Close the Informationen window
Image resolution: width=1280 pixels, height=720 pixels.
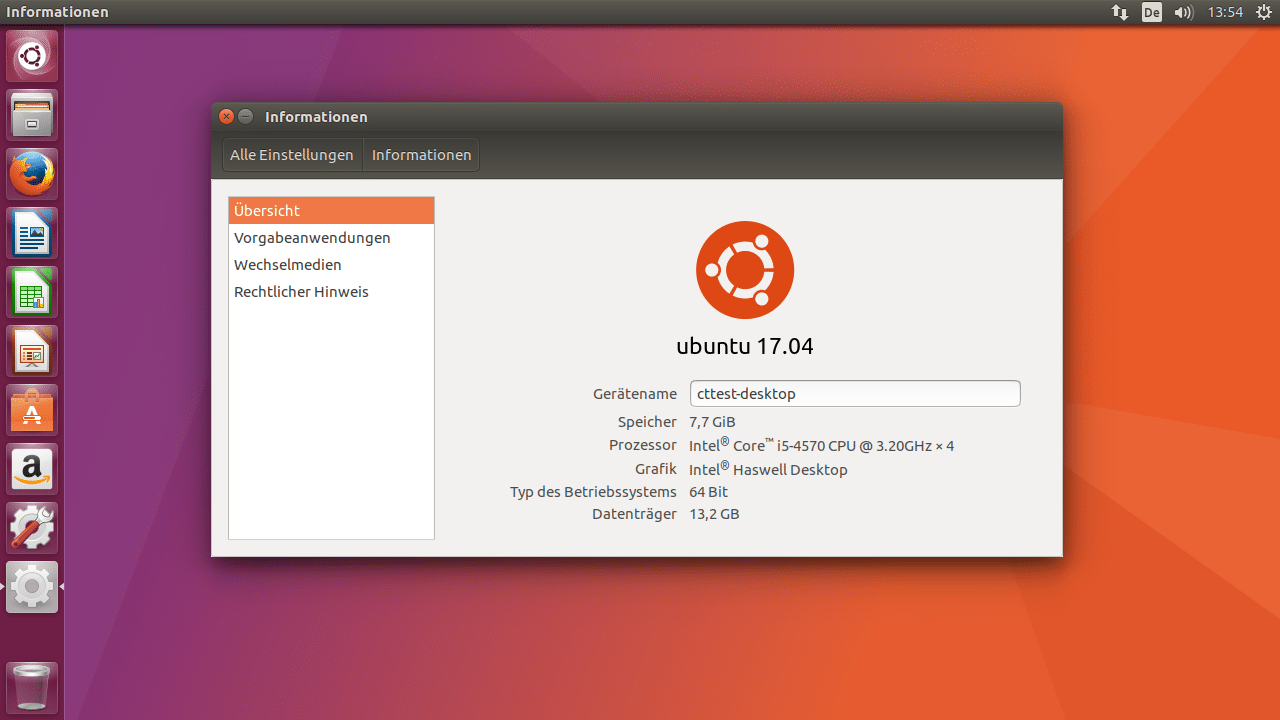(226, 116)
